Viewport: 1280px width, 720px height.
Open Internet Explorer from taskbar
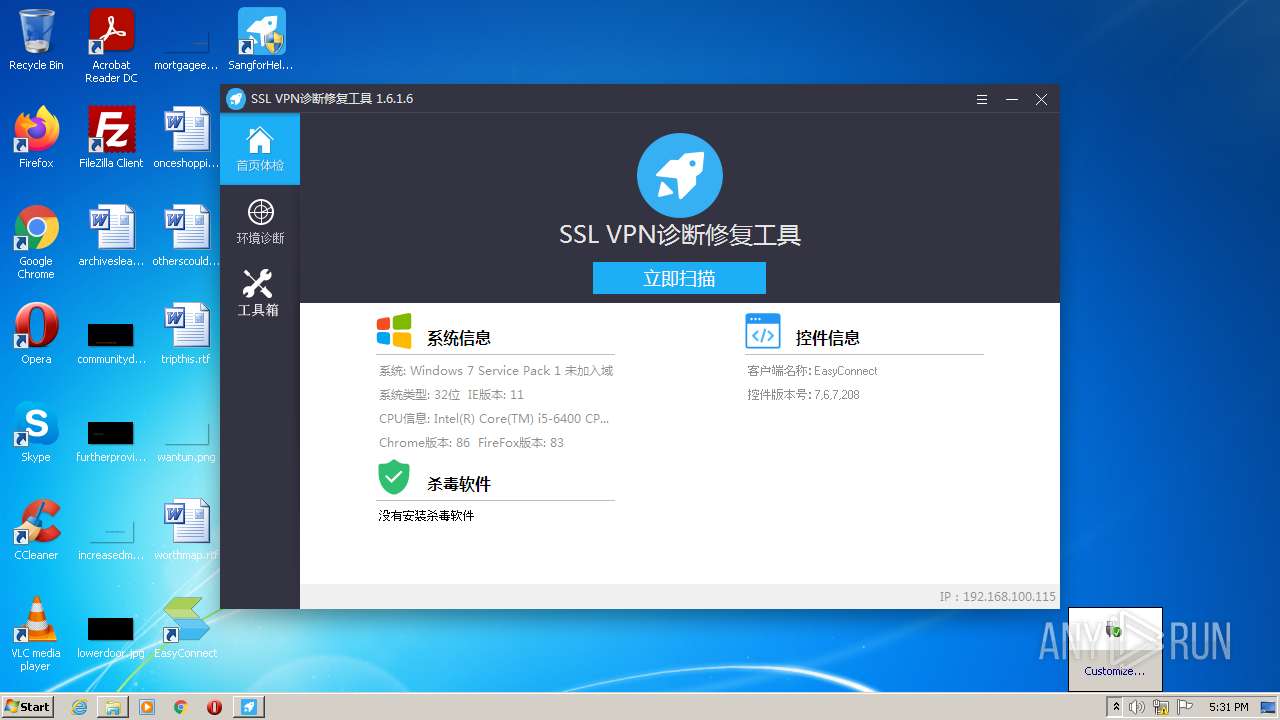[x=79, y=707]
